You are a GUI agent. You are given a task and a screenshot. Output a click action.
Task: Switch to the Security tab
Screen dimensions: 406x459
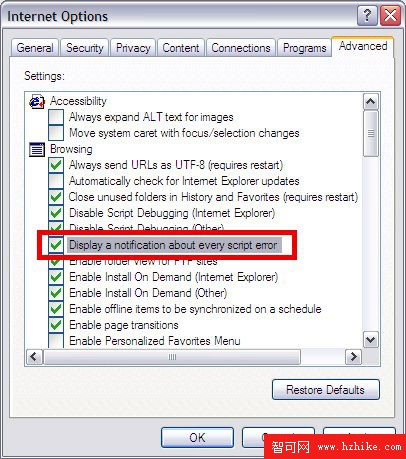click(85, 48)
